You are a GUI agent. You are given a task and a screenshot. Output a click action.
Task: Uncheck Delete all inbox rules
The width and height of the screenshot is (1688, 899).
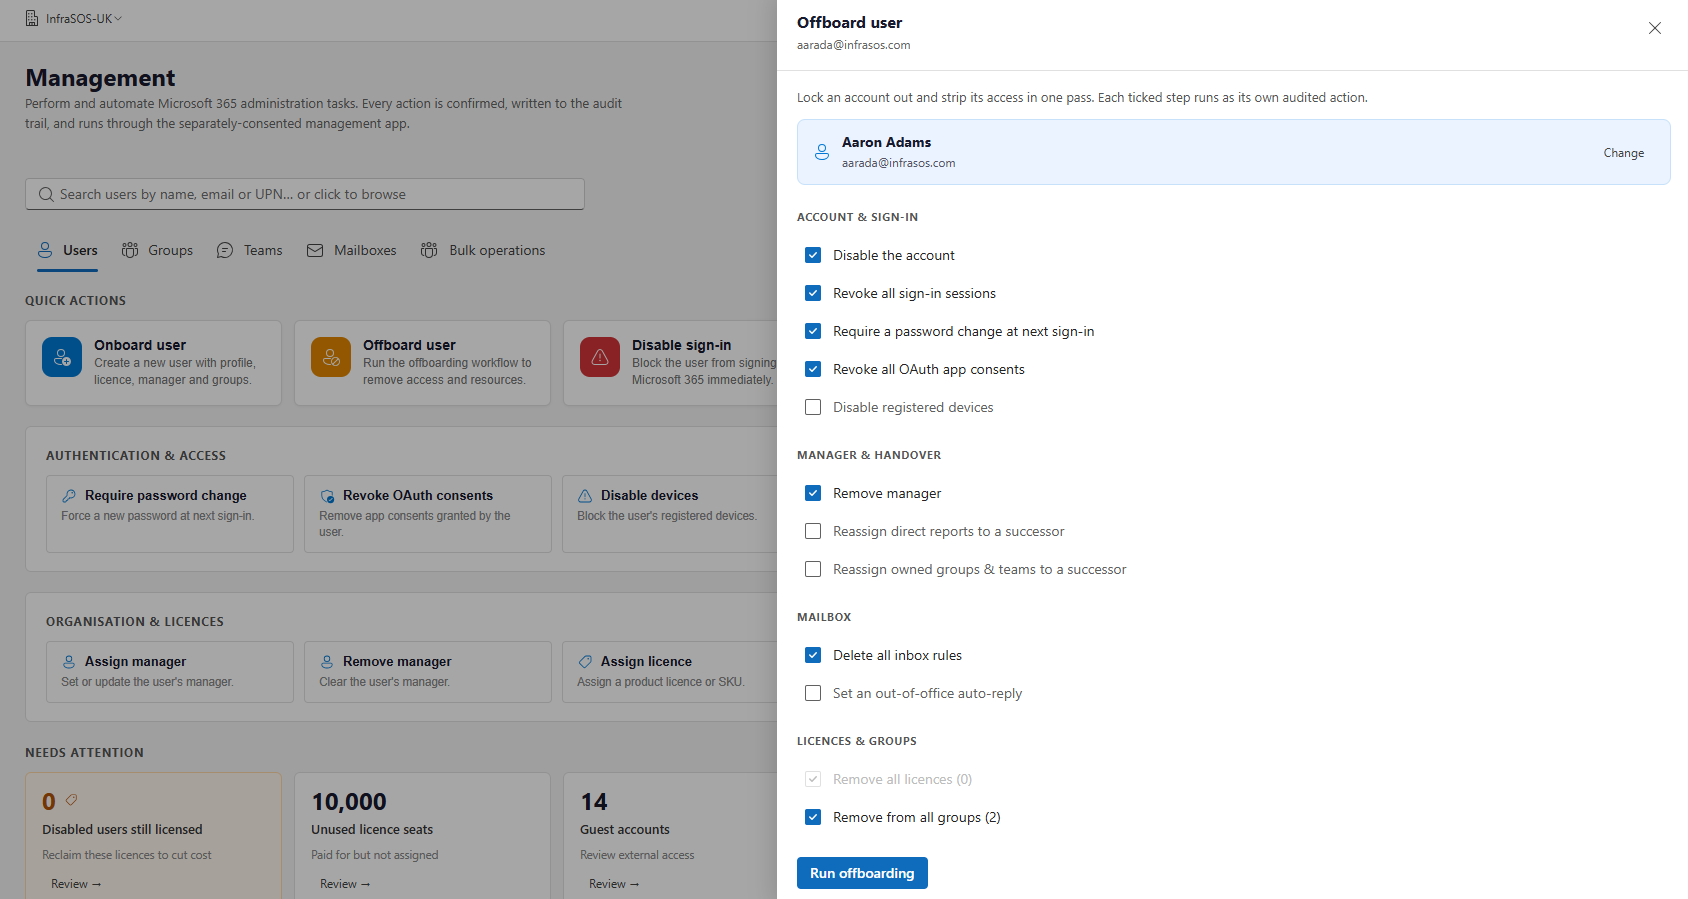point(813,655)
